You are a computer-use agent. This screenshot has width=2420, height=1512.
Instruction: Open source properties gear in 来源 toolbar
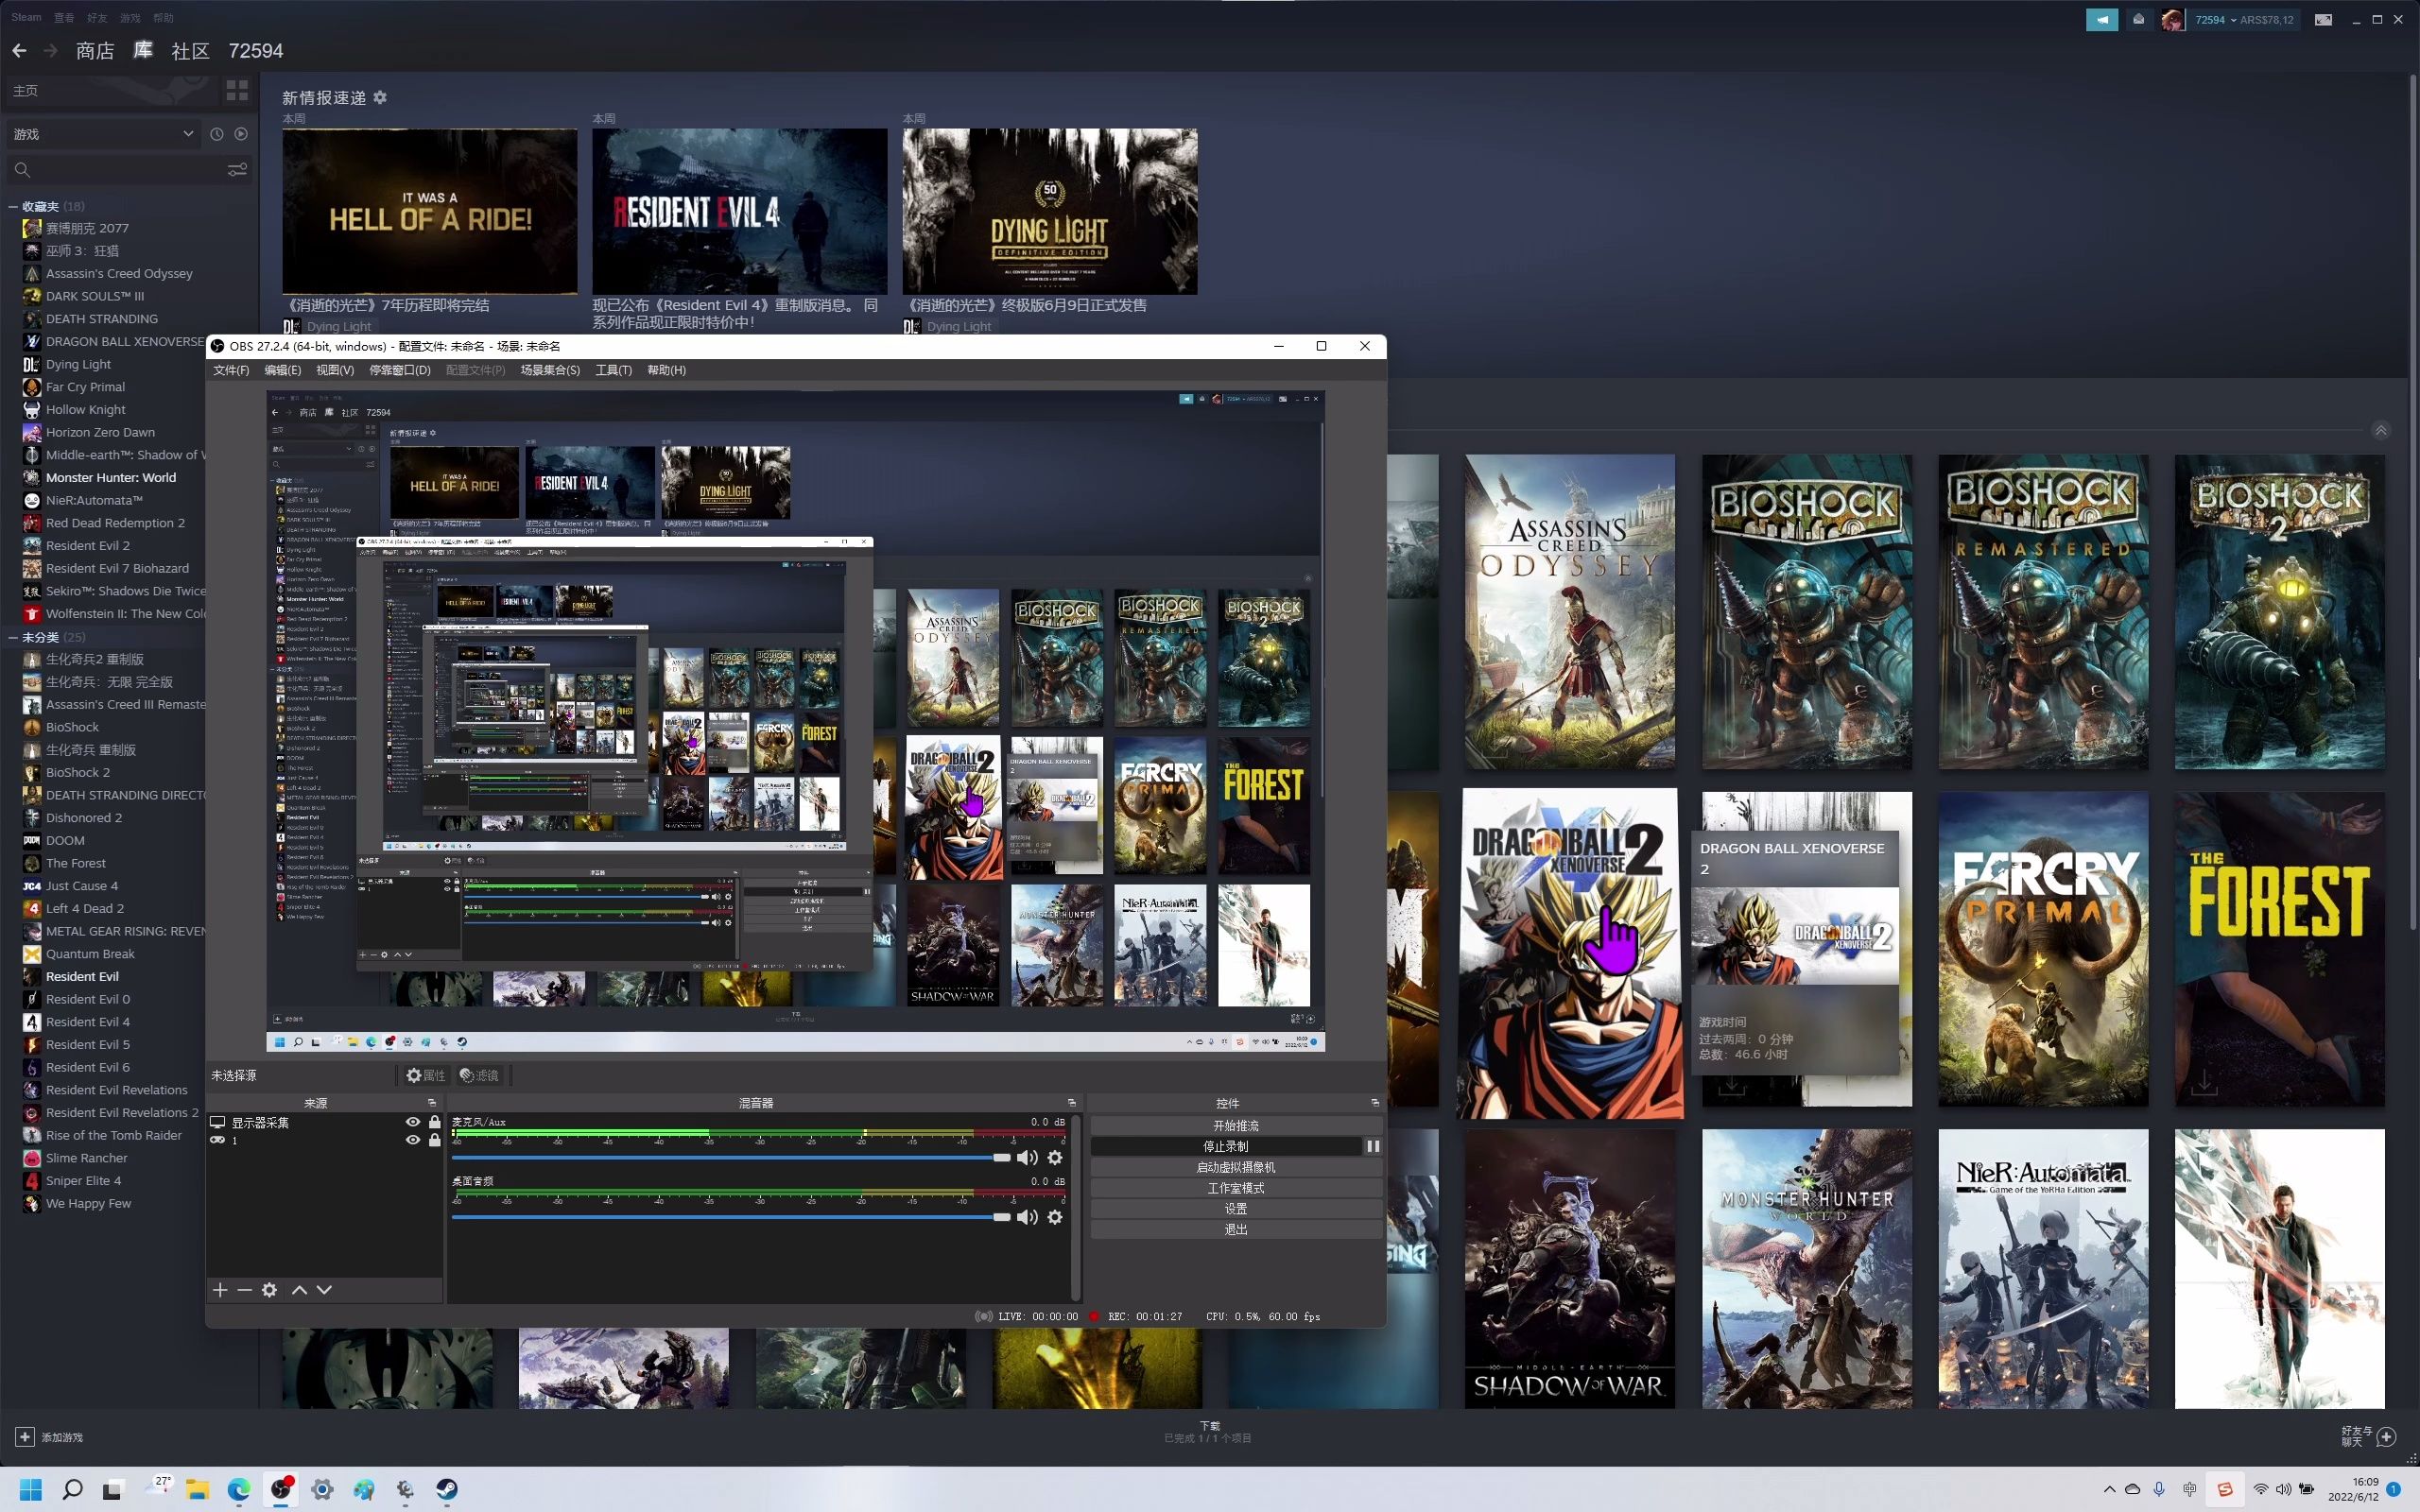(269, 1290)
